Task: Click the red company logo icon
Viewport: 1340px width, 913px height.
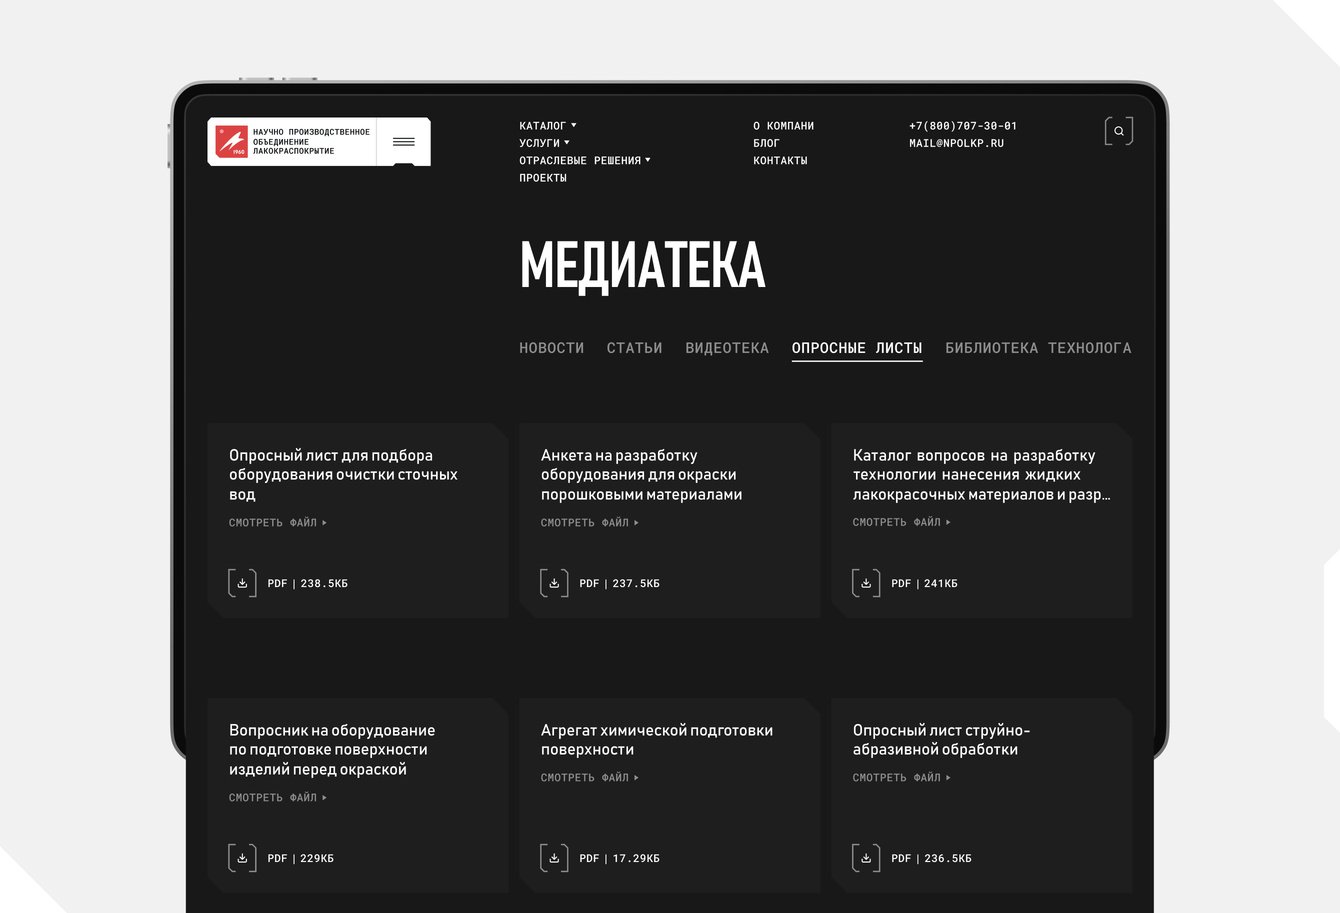Action: point(231,141)
